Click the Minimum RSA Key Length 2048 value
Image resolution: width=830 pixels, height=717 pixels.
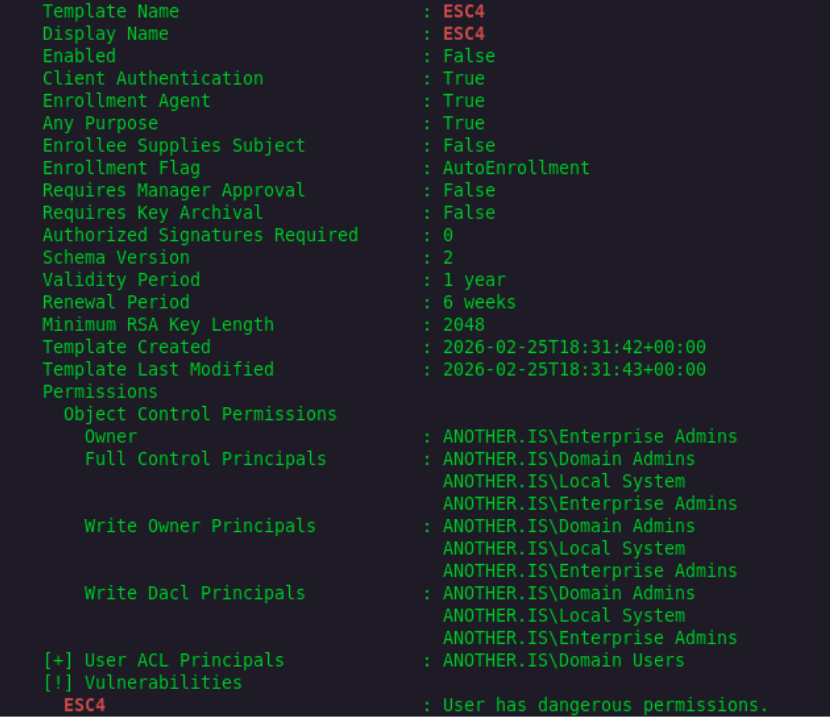click(x=464, y=325)
